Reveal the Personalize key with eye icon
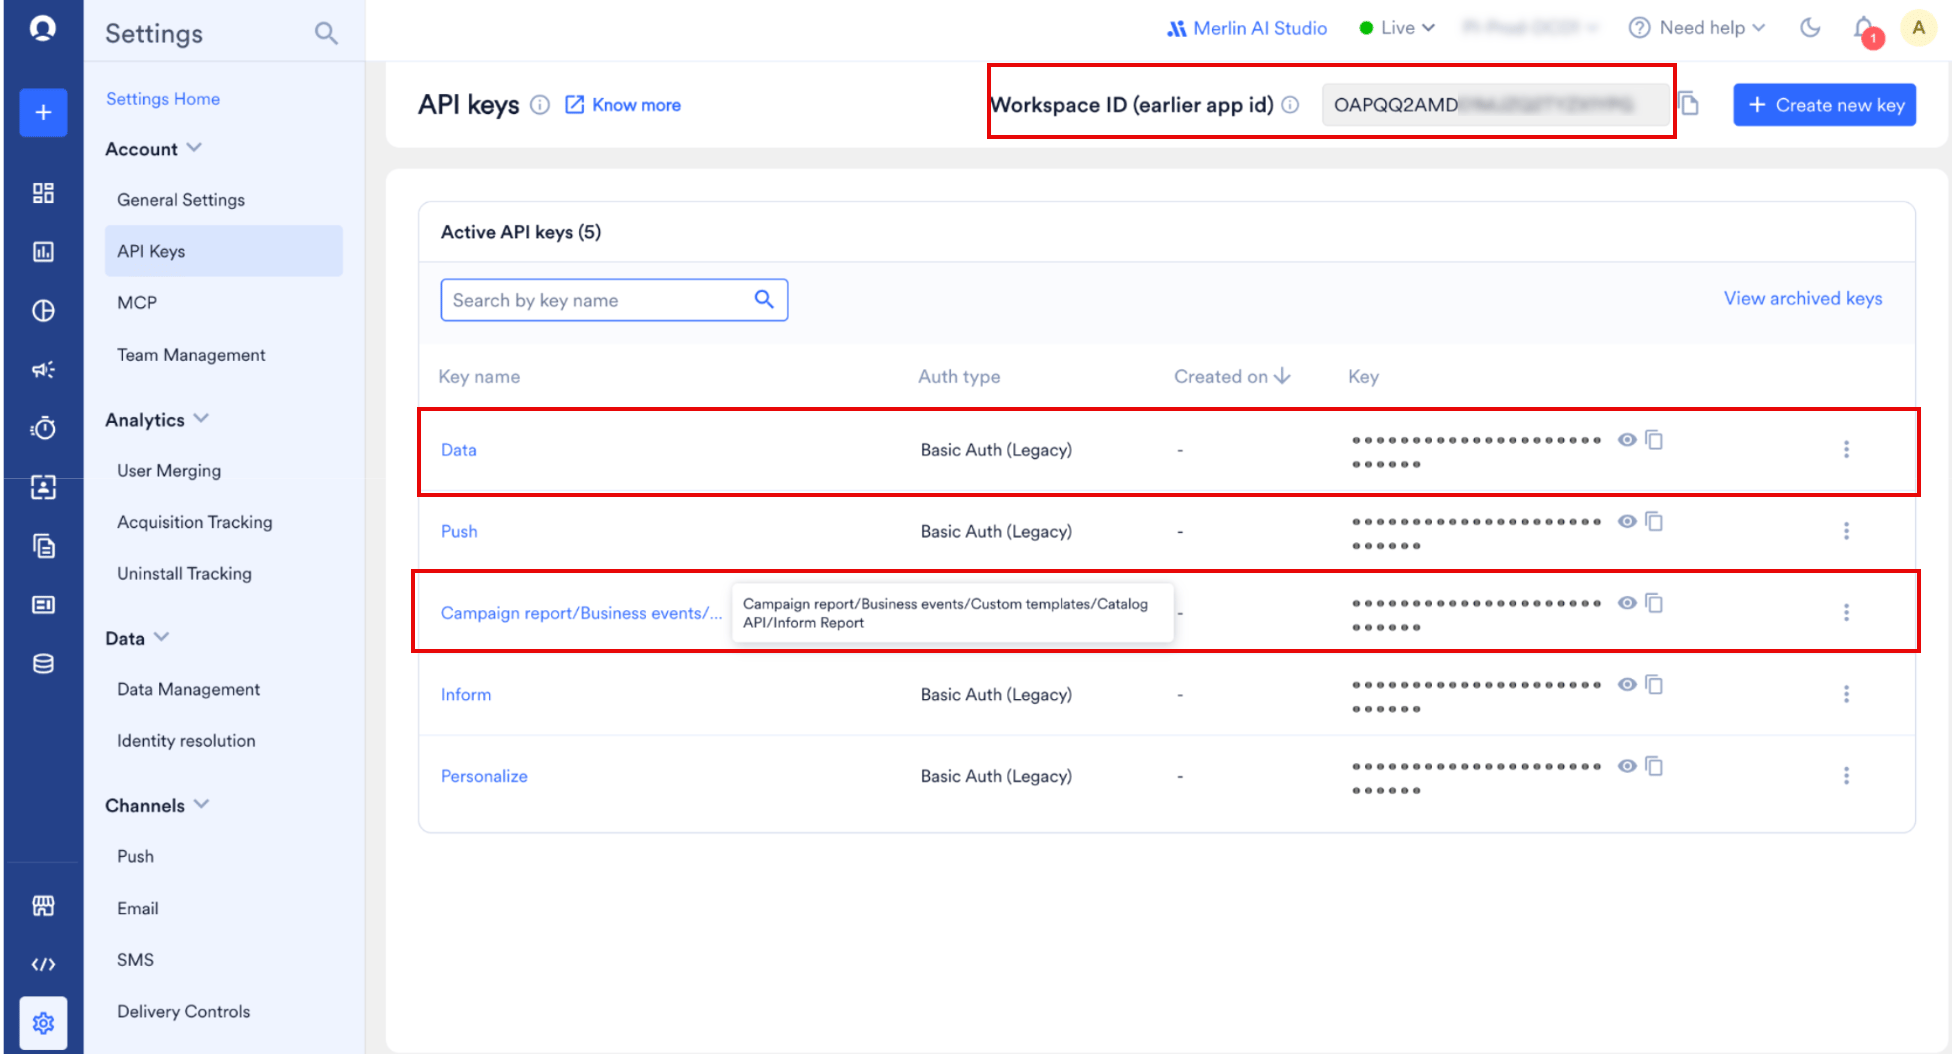This screenshot has width=1952, height=1054. click(1627, 766)
